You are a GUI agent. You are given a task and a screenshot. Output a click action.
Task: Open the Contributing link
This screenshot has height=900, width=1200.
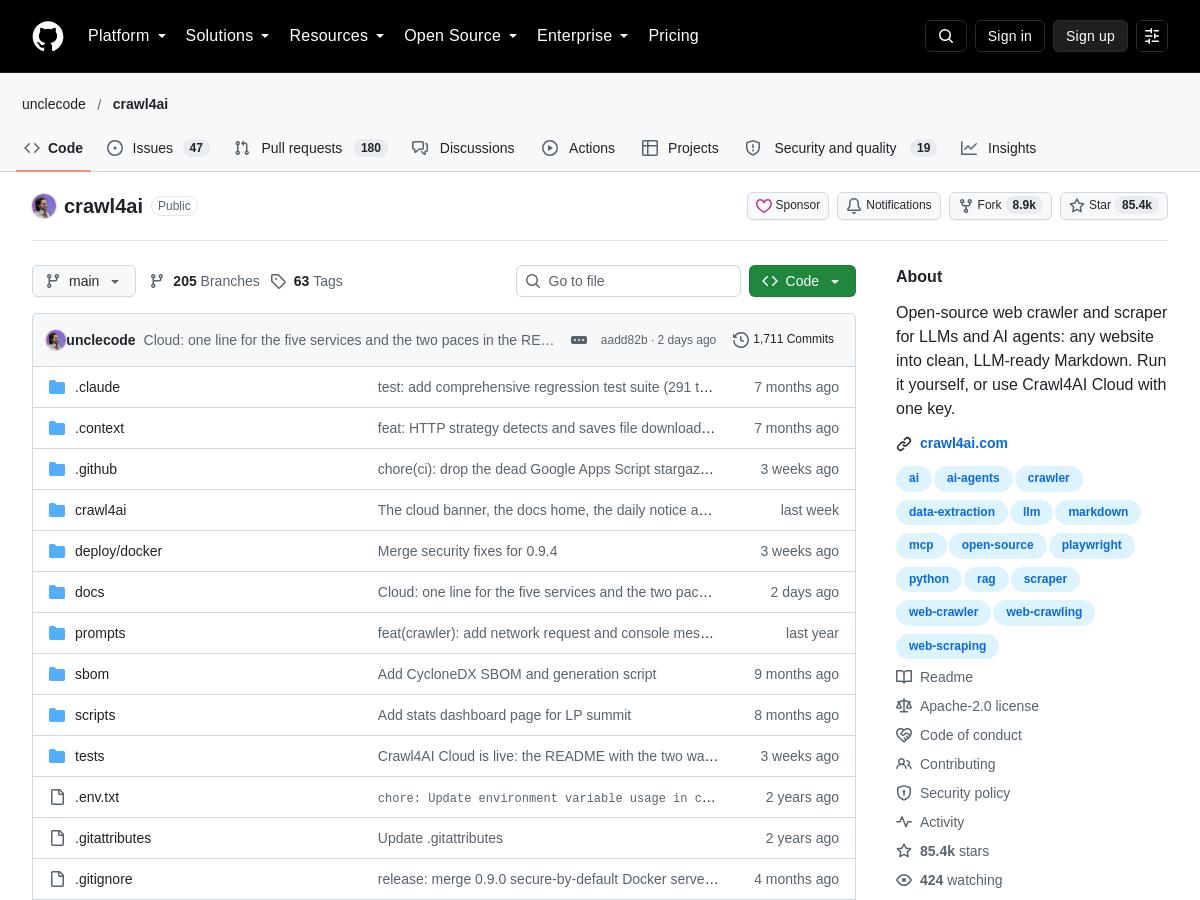(x=958, y=764)
